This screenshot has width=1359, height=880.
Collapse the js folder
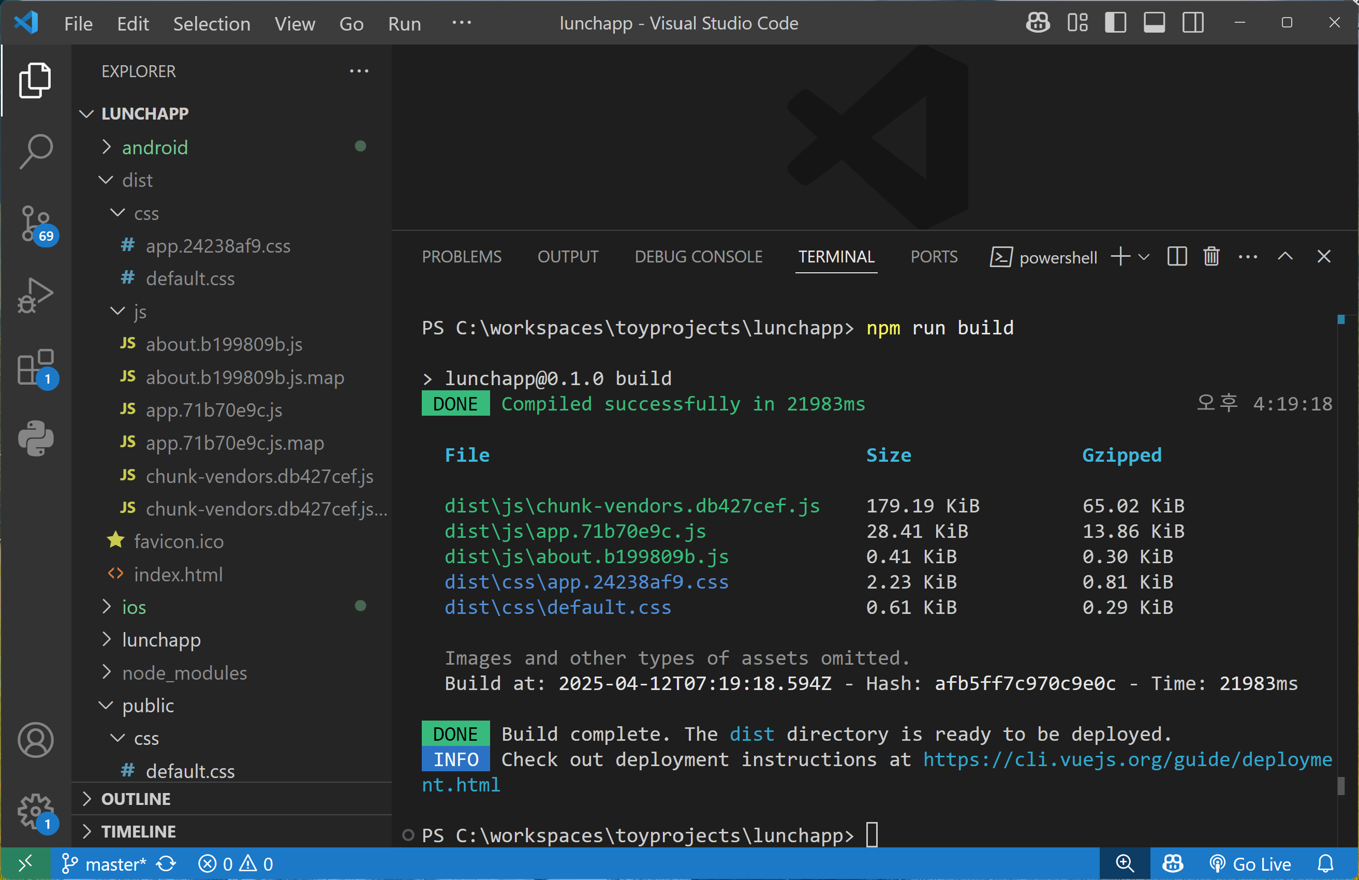(x=232, y=311)
